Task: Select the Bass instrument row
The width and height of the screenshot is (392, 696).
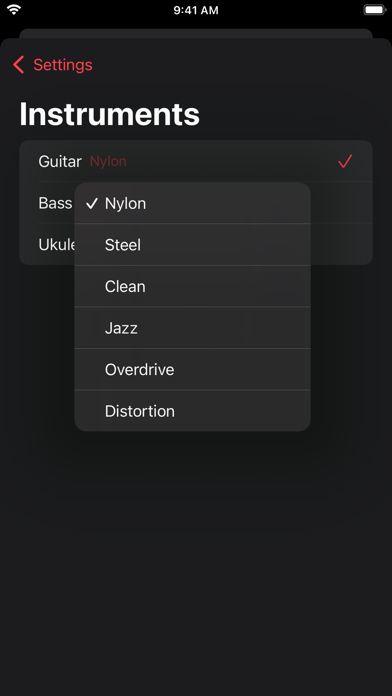Action: [x=55, y=203]
